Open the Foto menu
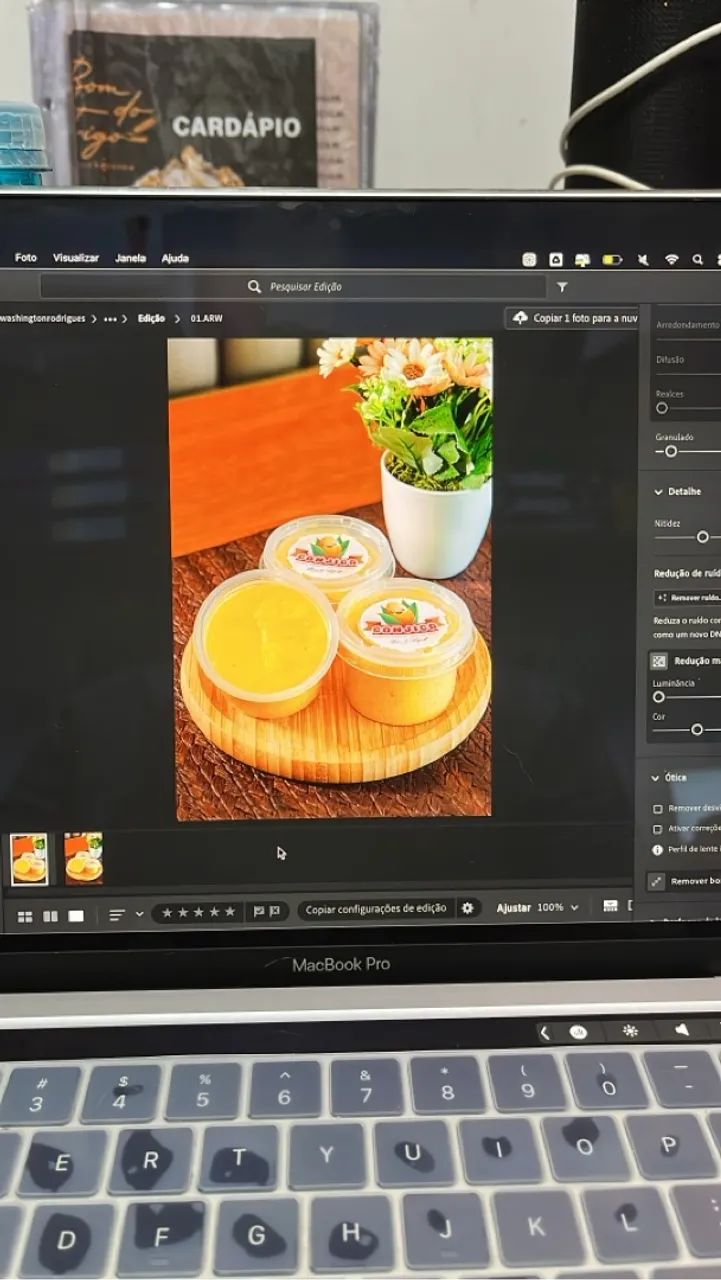721x1280 pixels. point(26,258)
